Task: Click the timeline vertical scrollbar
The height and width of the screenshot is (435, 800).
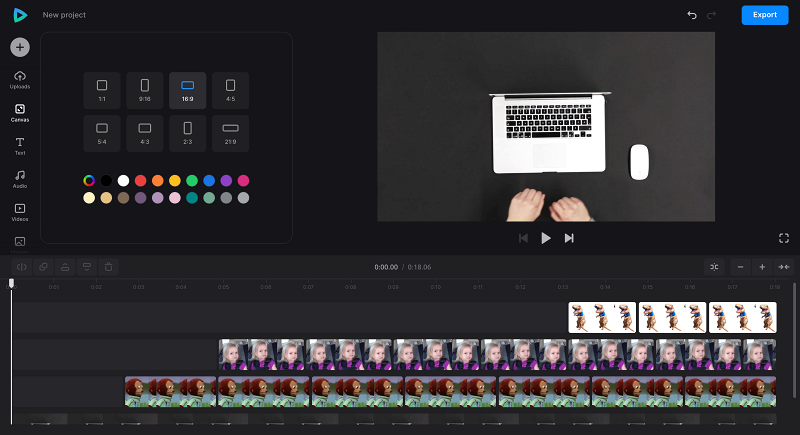Action: [x=794, y=340]
